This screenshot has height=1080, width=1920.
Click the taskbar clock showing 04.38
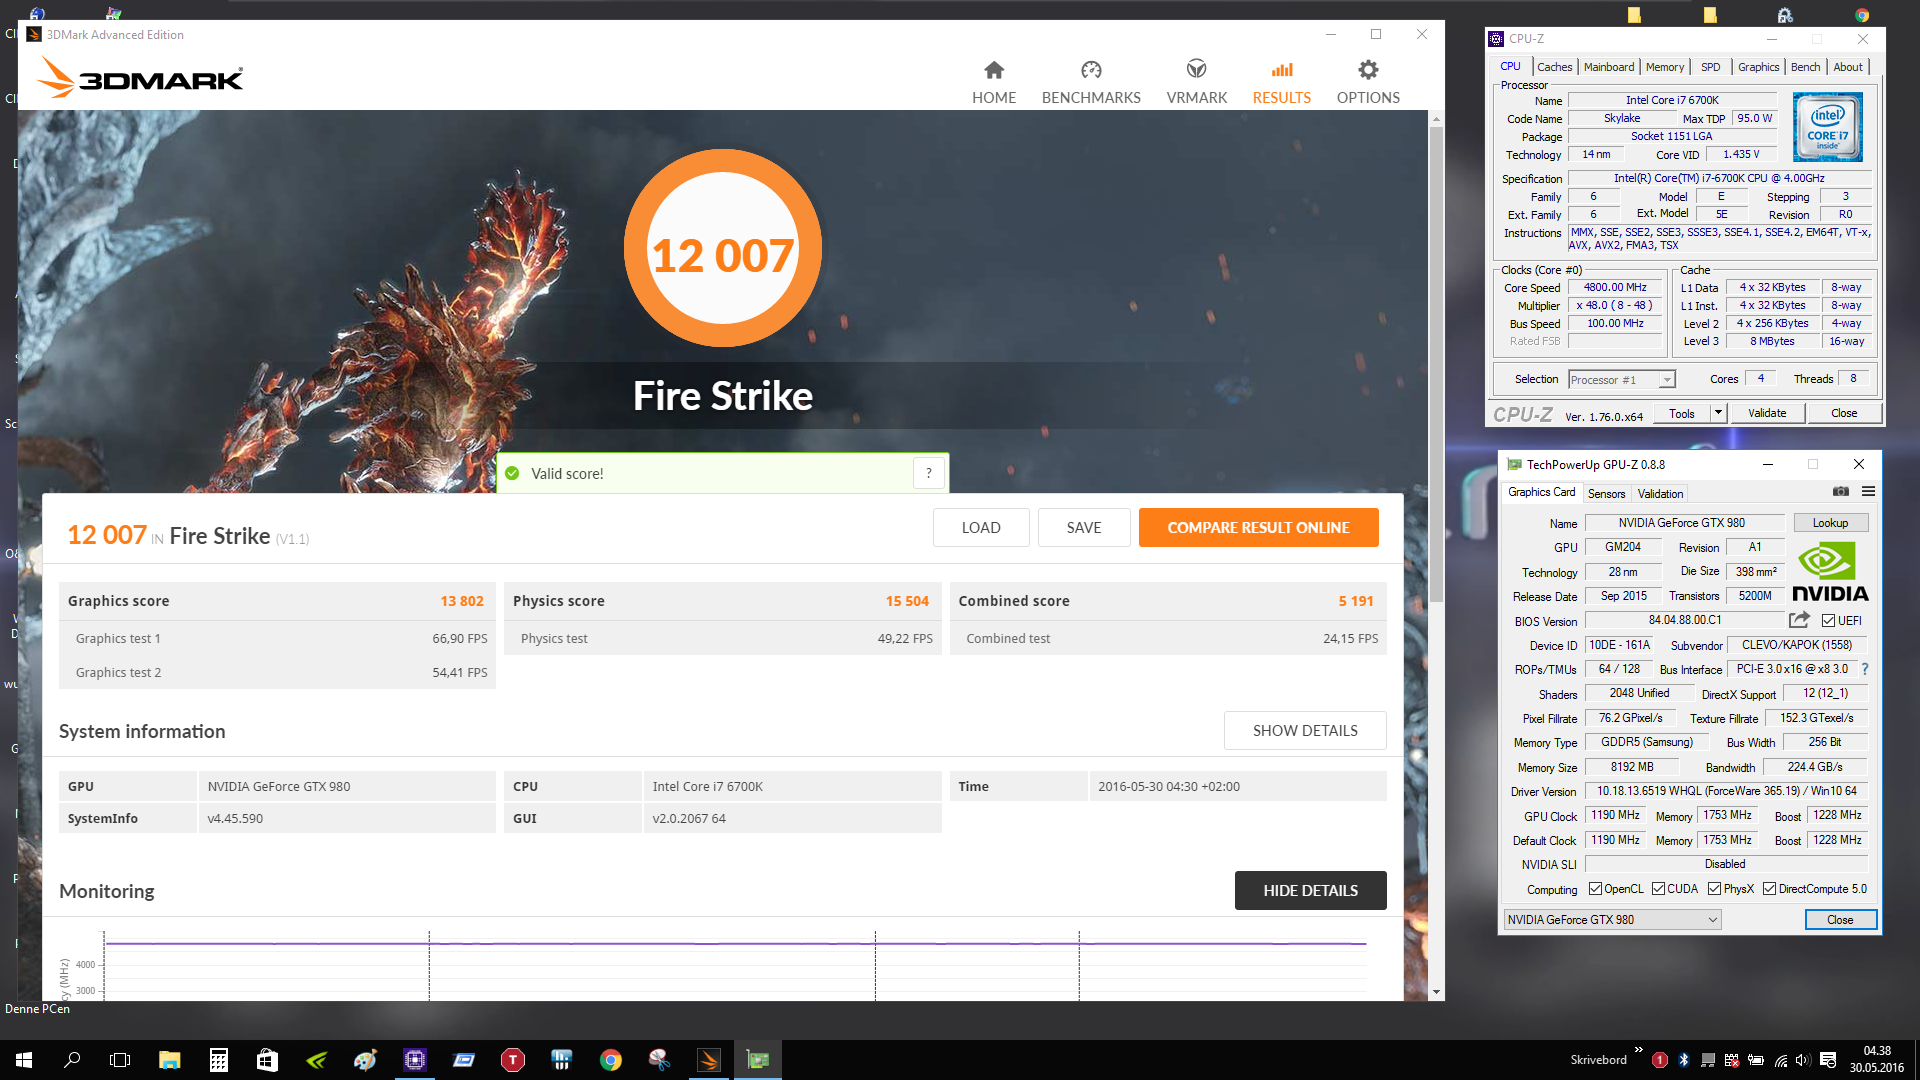coord(1876,1060)
